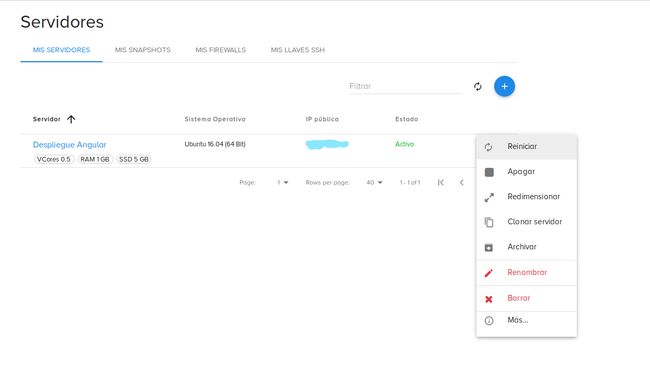The height and width of the screenshot is (378, 650).
Task: Click the Clonar servidor copy icon
Action: pos(489,222)
